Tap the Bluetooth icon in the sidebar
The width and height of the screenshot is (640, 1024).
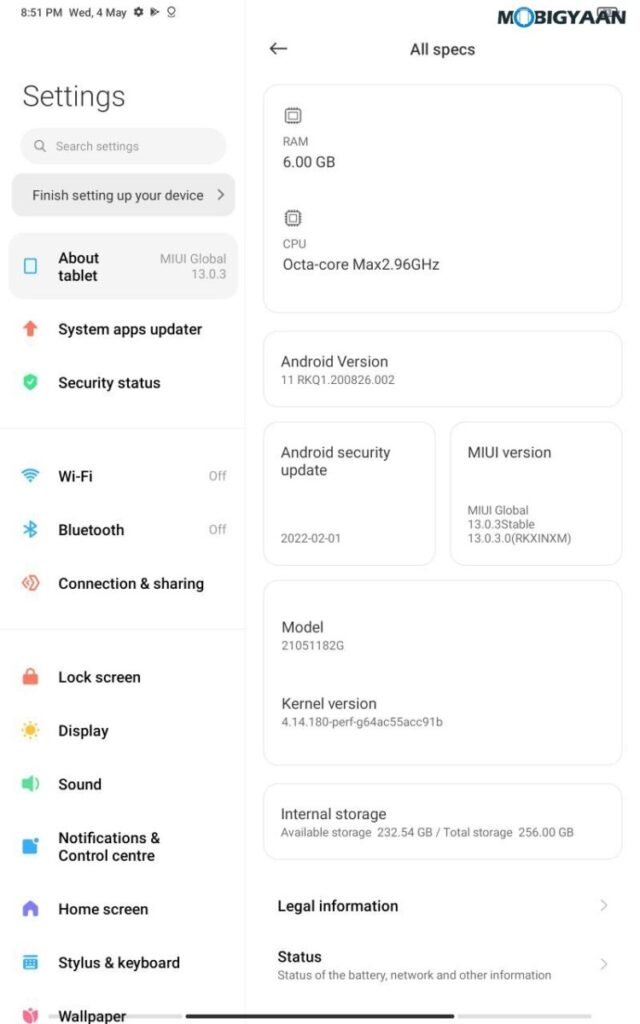30,529
